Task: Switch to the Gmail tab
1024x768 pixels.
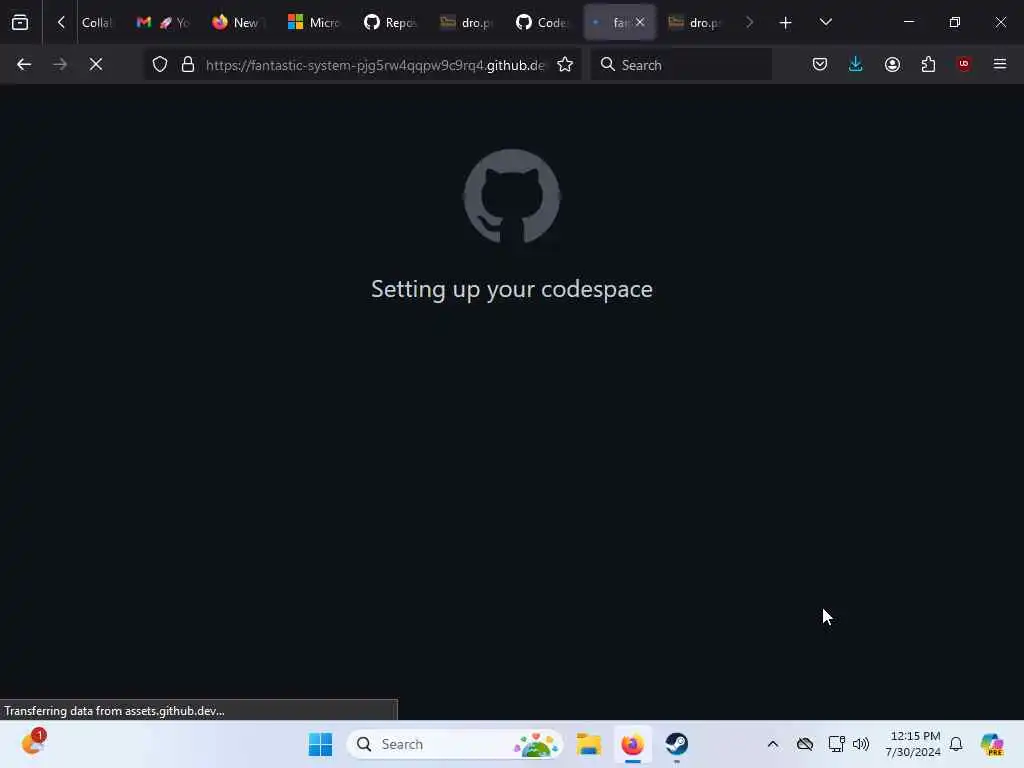Action: [x=162, y=22]
